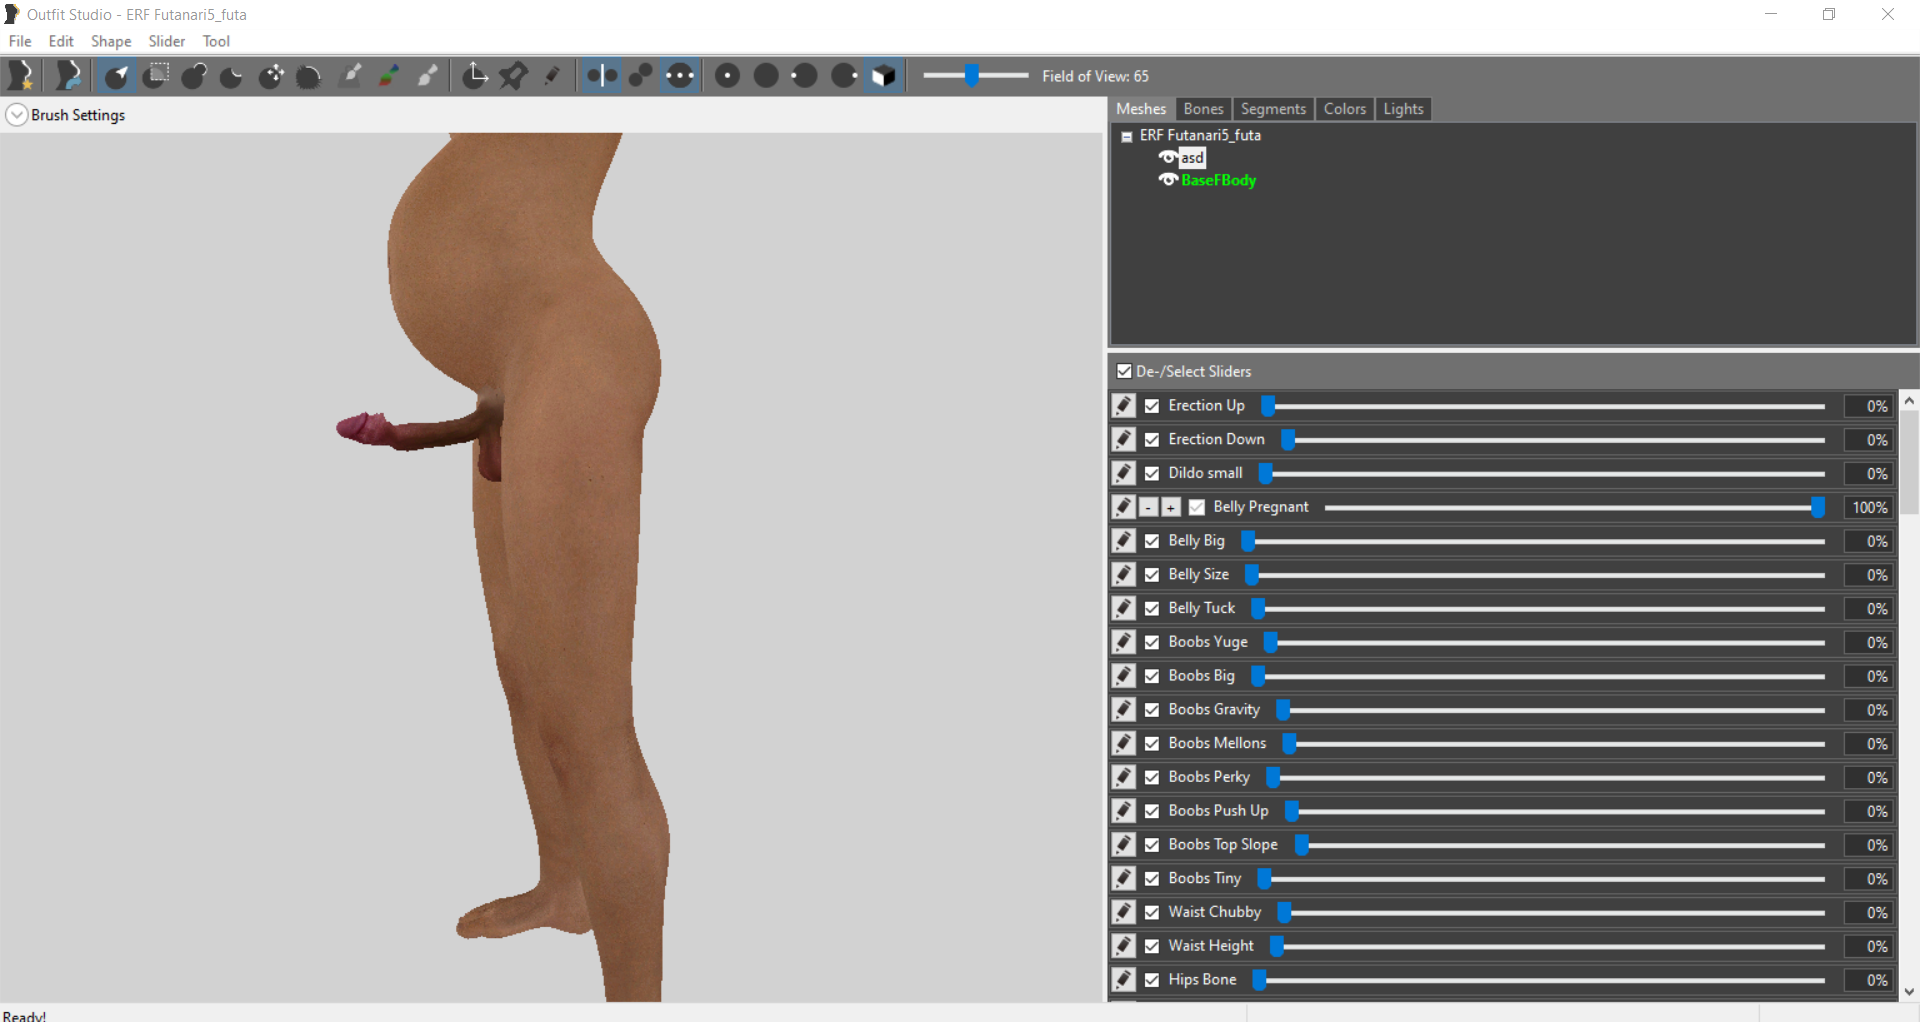
Task: Click the New Project toolbar icon
Action: (x=21, y=76)
